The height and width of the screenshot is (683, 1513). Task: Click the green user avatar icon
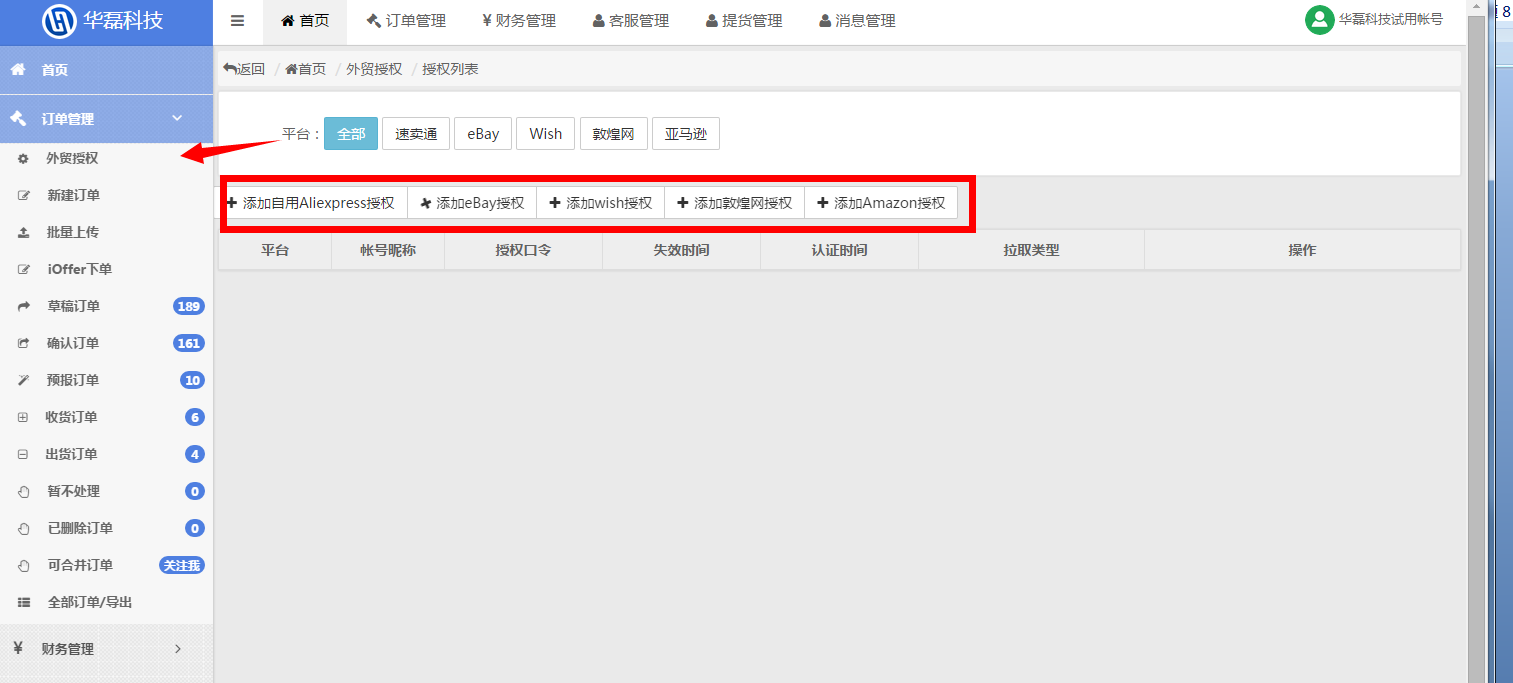tap(1319, 20)
